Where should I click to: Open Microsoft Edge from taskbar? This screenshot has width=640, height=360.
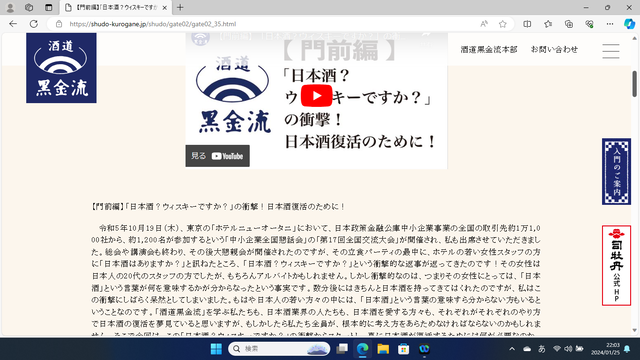tap(362, 349)
